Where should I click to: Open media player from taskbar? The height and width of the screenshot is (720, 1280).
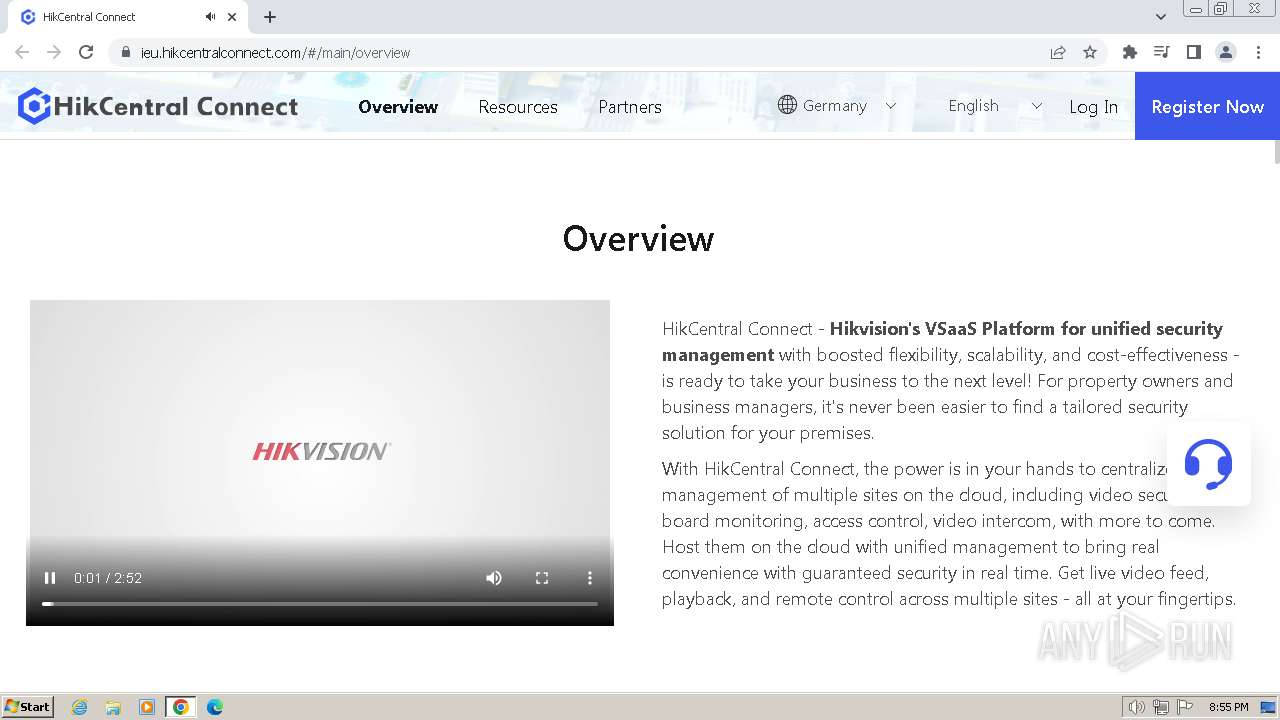[x=147, y=707]
